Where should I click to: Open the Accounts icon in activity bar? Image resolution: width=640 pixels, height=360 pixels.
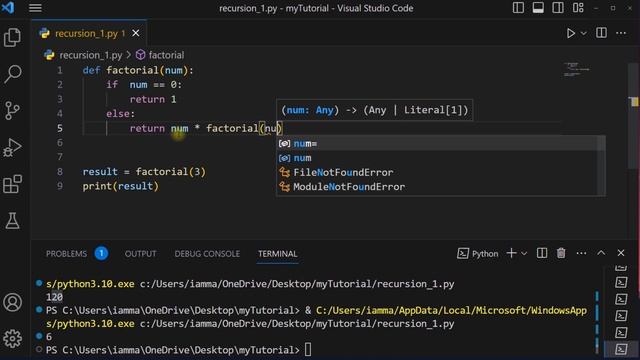(x=12, y=302)
